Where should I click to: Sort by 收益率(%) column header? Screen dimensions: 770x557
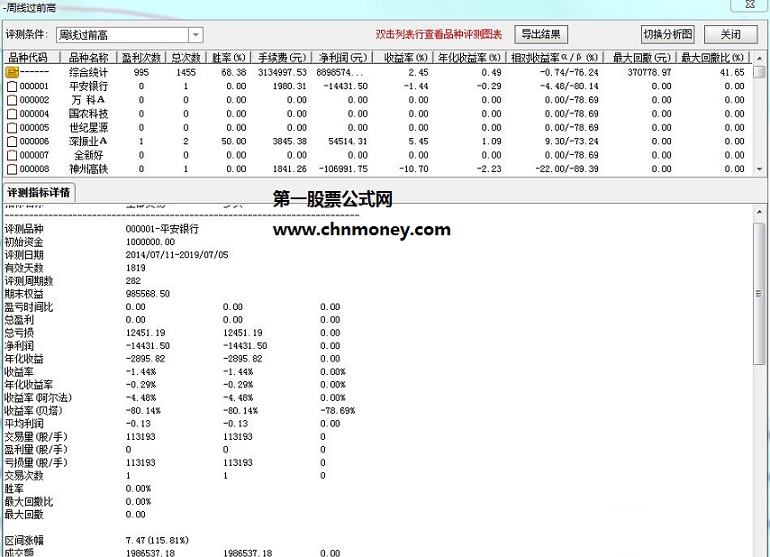403,57
